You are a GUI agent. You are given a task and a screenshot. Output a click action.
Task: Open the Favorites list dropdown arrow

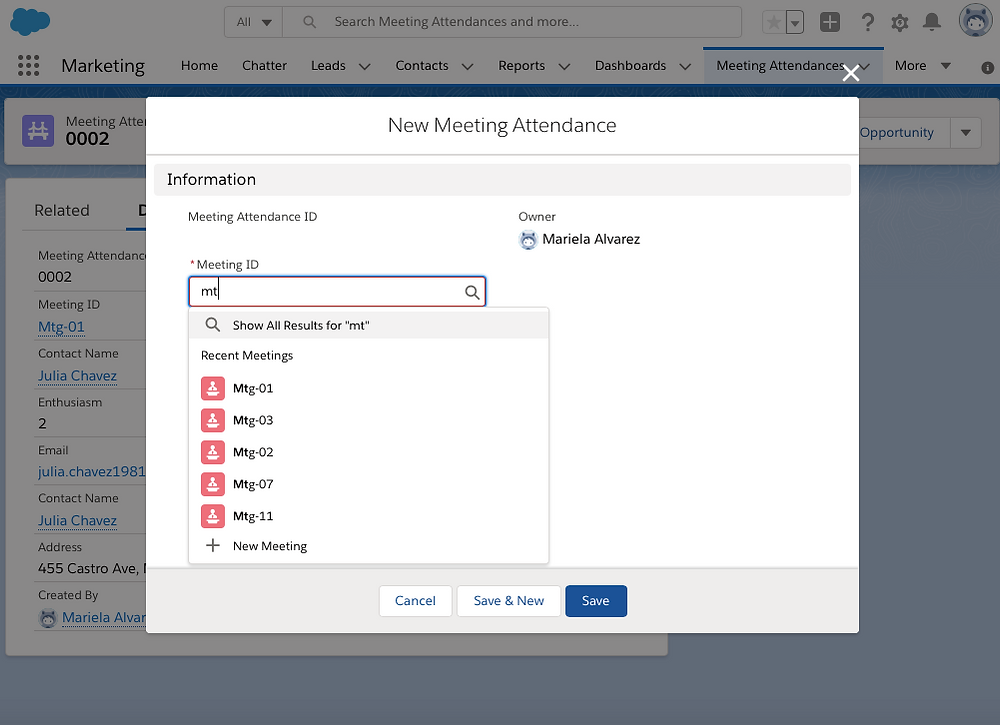click(795, 22)
